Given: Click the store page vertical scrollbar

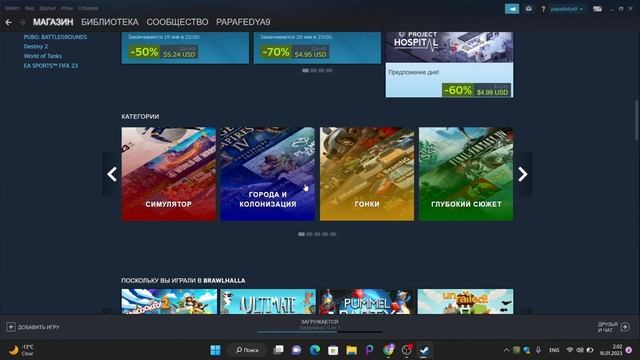Looking at the screenshot, I should coord(636,121).
